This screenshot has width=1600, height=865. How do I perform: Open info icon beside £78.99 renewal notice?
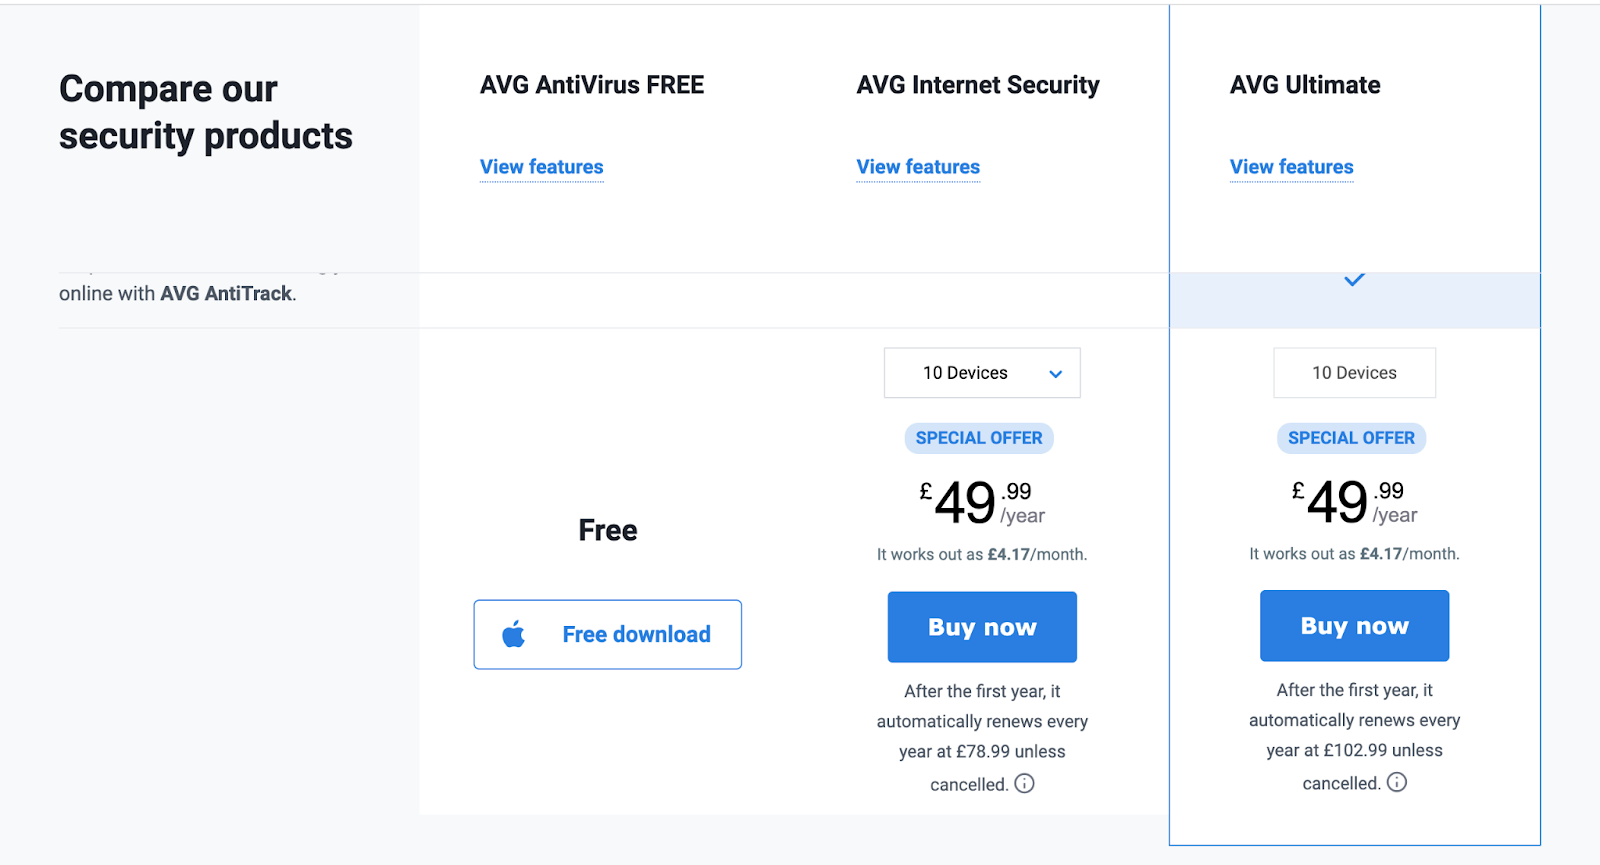pos(1024,783)
